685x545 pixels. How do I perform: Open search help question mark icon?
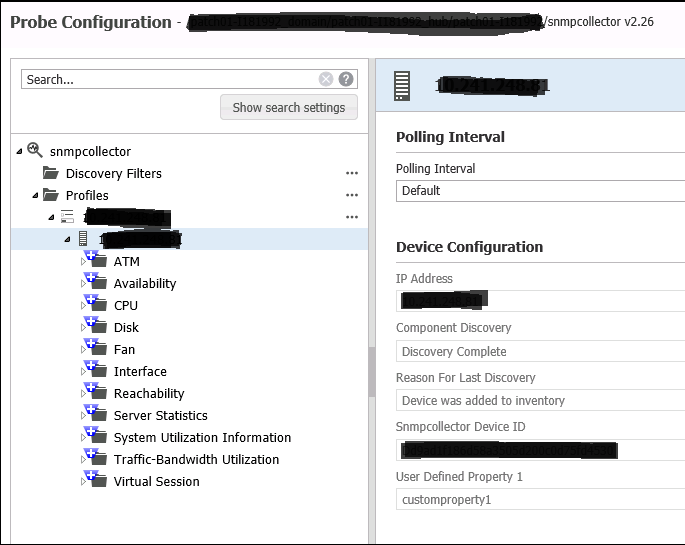(346, 79)
